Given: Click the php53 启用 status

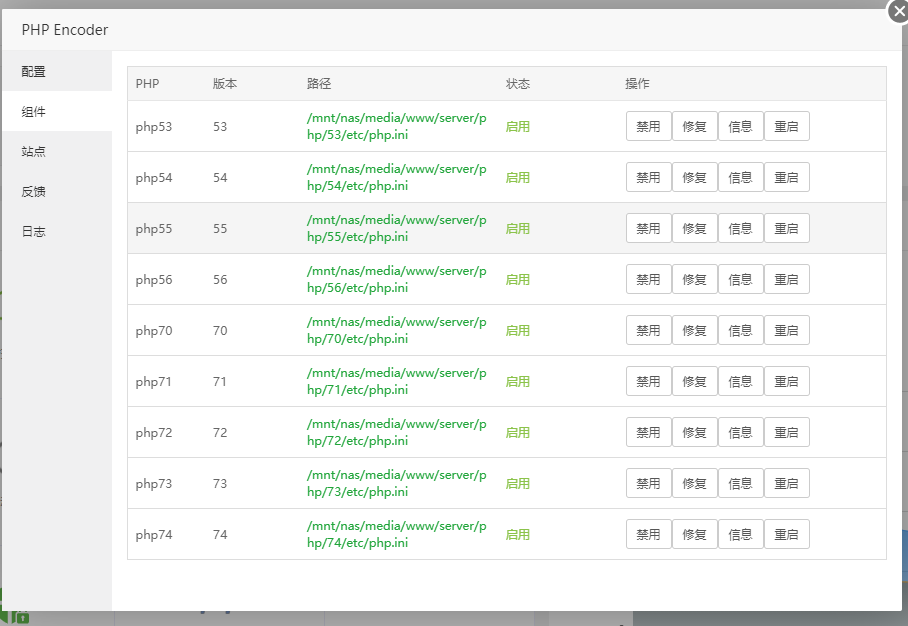Looking at the screenshot, I should click(x=518, y=126).
